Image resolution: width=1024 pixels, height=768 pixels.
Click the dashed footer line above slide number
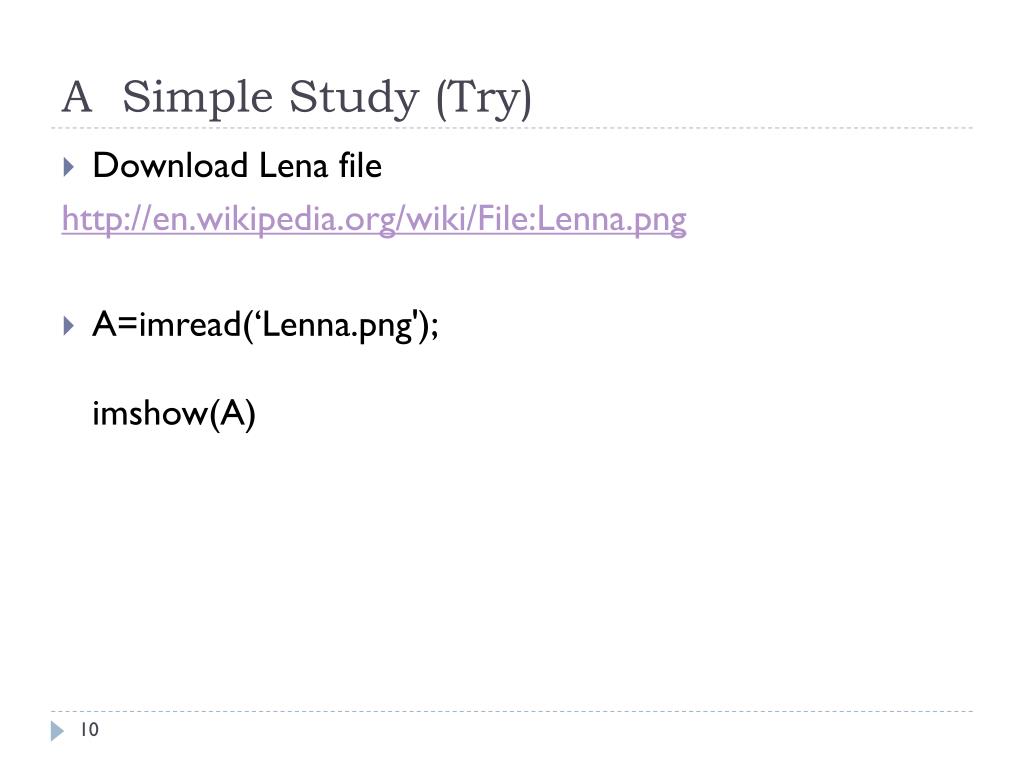512,711
